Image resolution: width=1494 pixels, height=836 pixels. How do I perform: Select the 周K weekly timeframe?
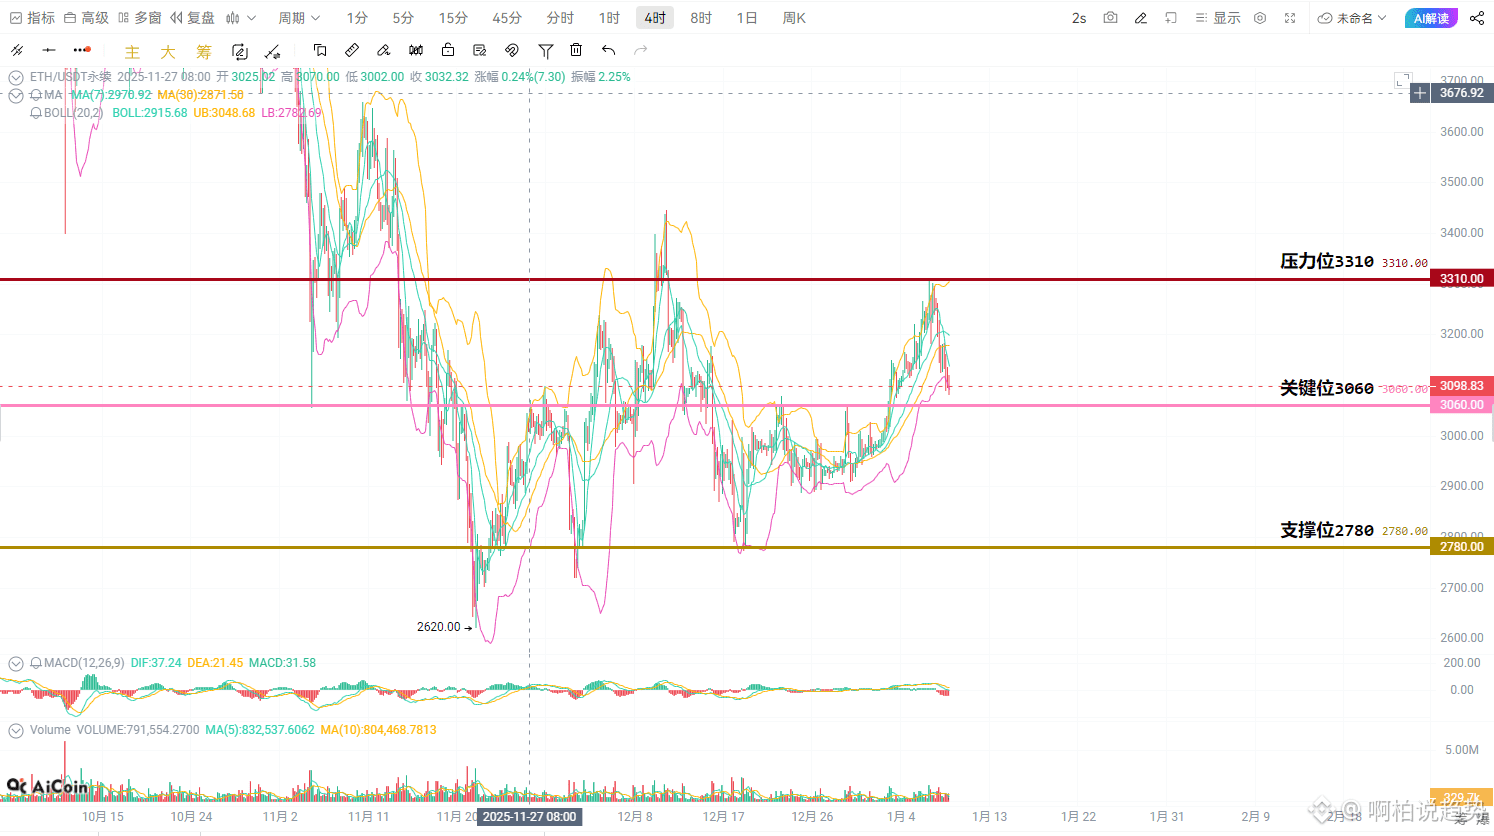click(x=794, y=18)
